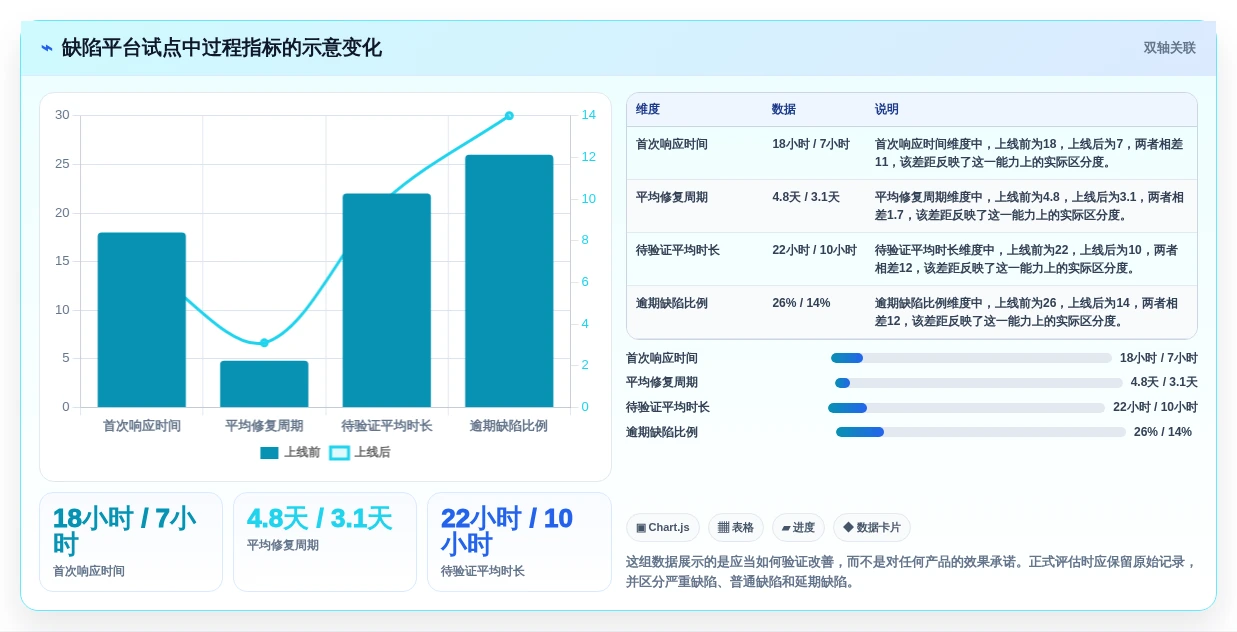Click the 平均修复周期 x-axis label

264,426
